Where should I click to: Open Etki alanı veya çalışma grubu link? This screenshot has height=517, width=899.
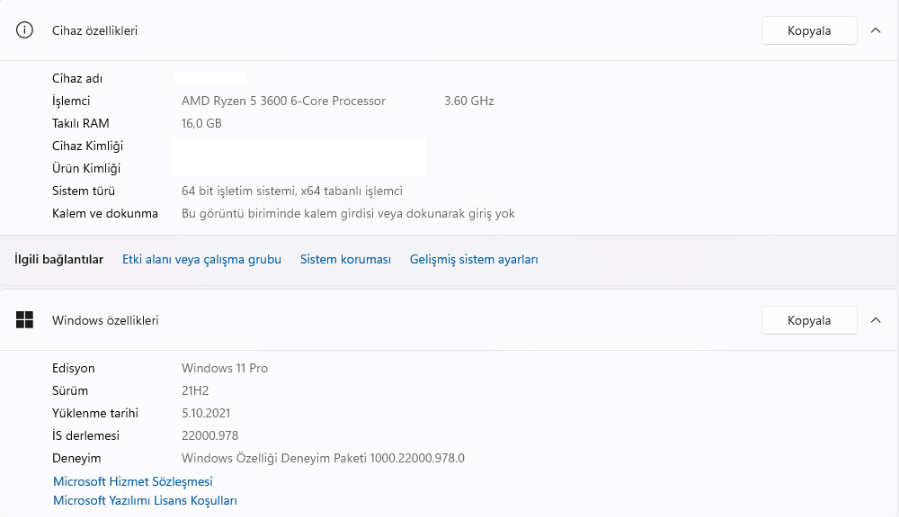click(202, 259)
